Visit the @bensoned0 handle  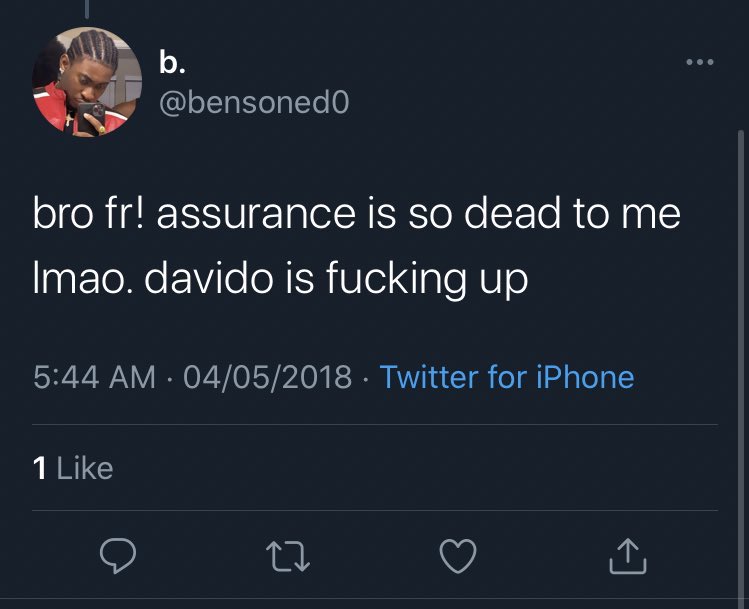[x=255, y=100]
